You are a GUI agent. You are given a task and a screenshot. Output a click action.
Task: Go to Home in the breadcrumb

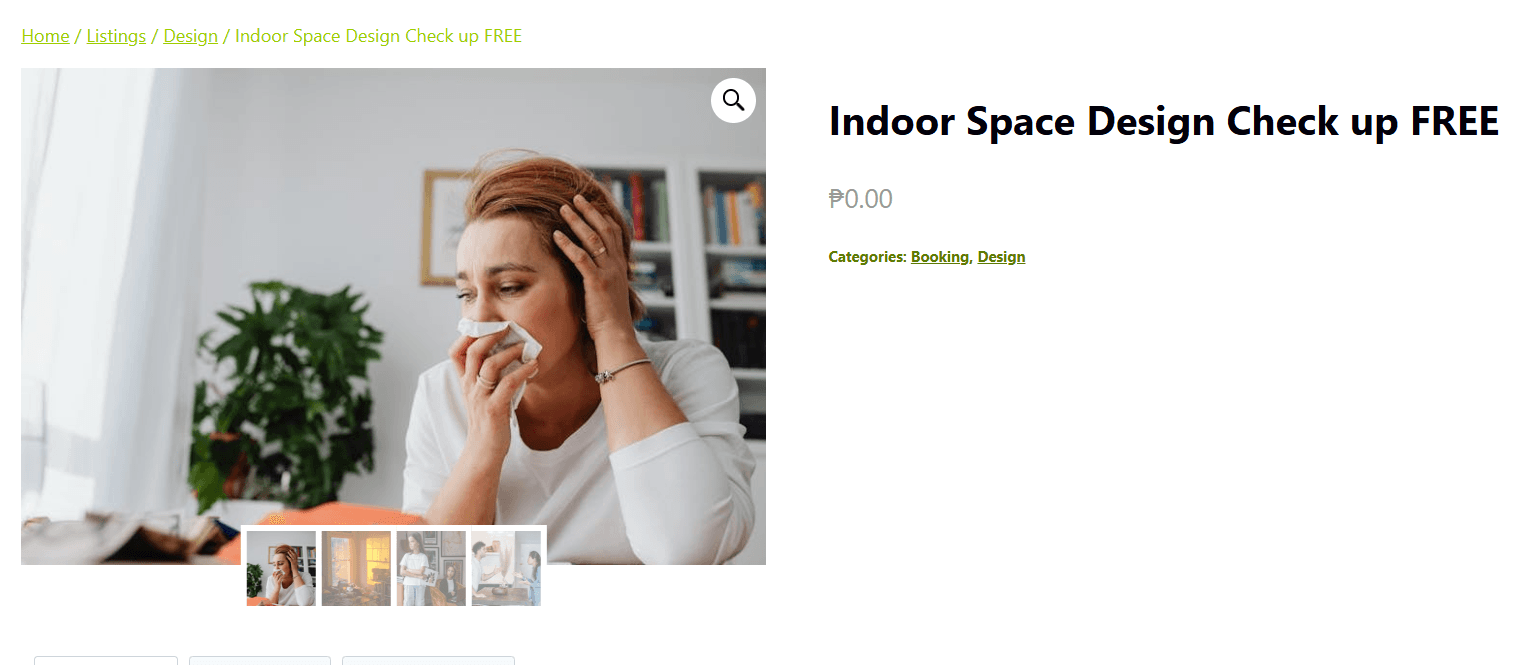point(45,36)
